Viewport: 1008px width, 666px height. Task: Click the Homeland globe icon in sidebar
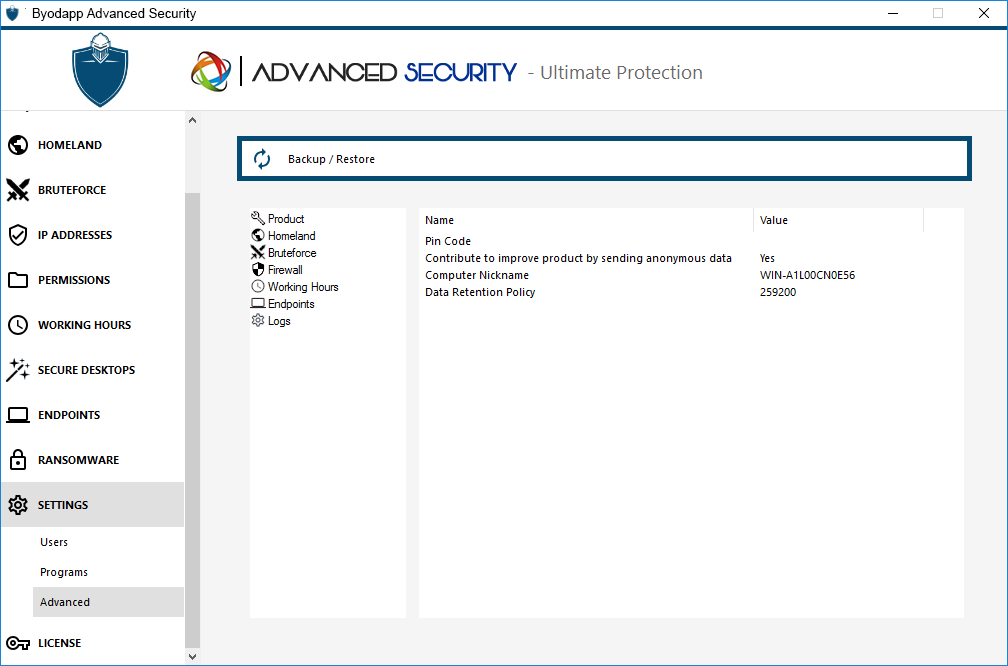pos(18,145)
